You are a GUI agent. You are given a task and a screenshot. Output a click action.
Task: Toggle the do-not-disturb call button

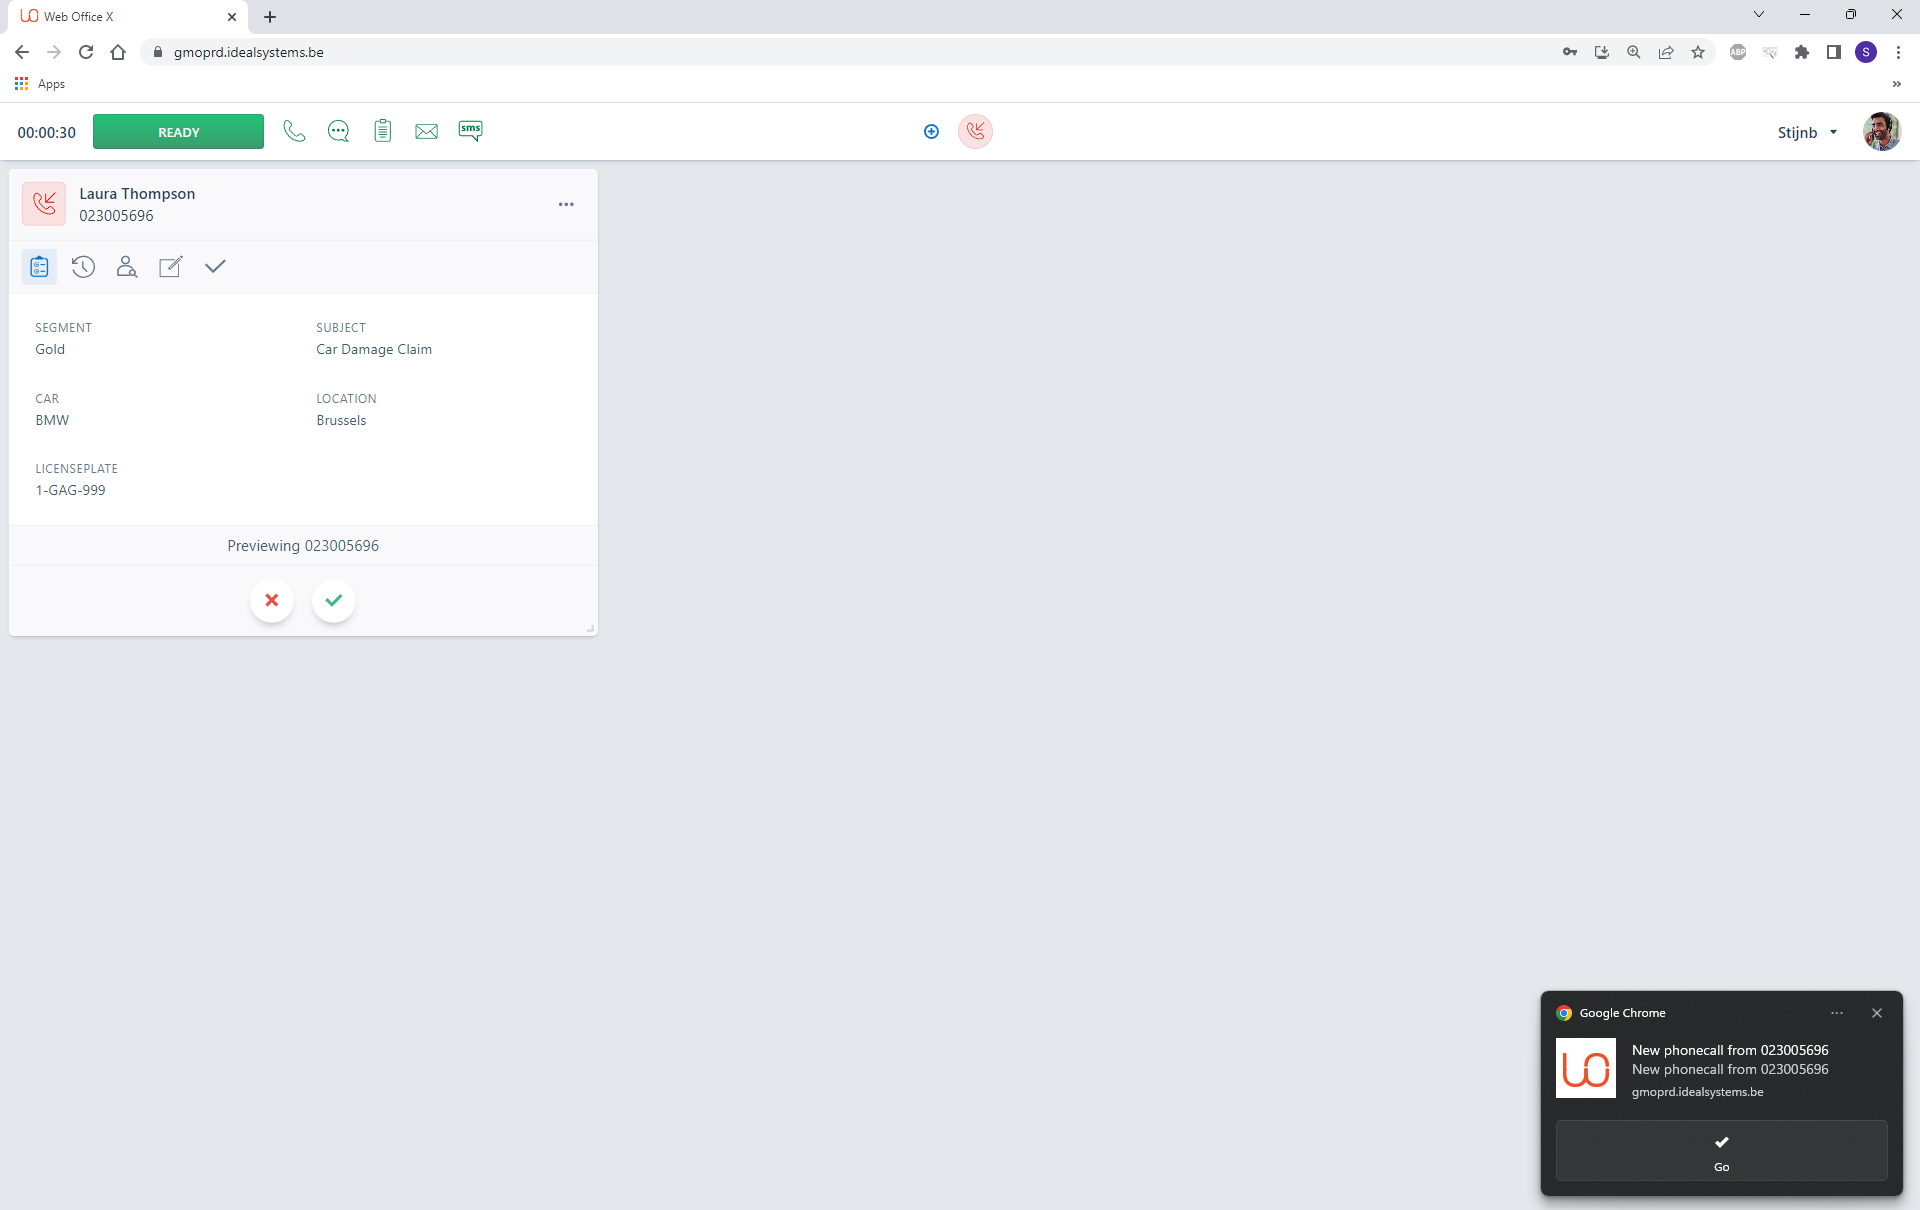click(977, 130)
